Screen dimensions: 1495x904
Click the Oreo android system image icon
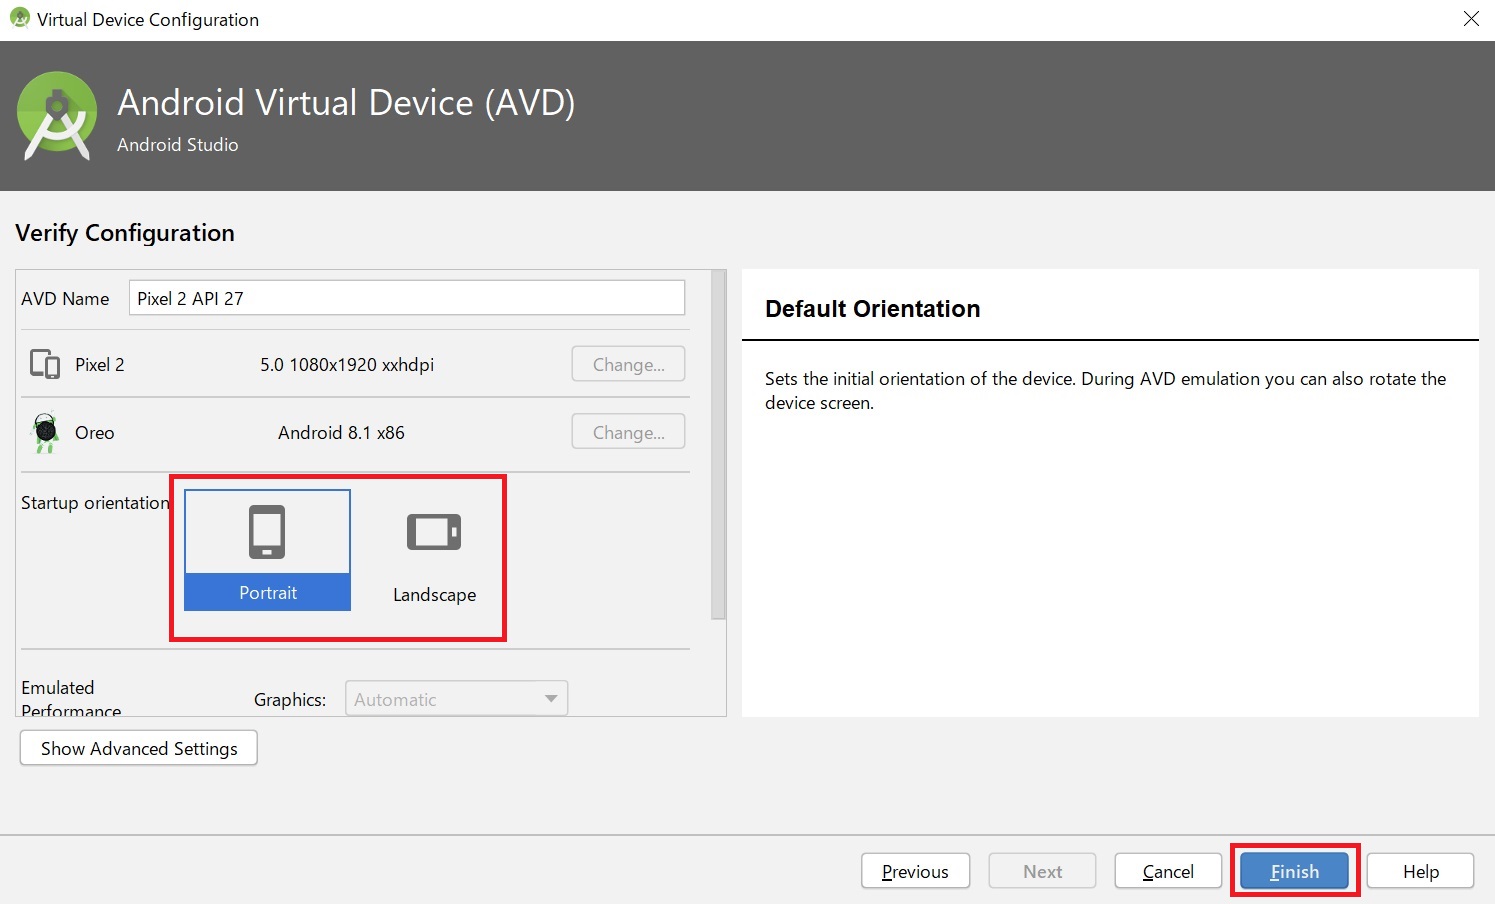pos(45,433)
